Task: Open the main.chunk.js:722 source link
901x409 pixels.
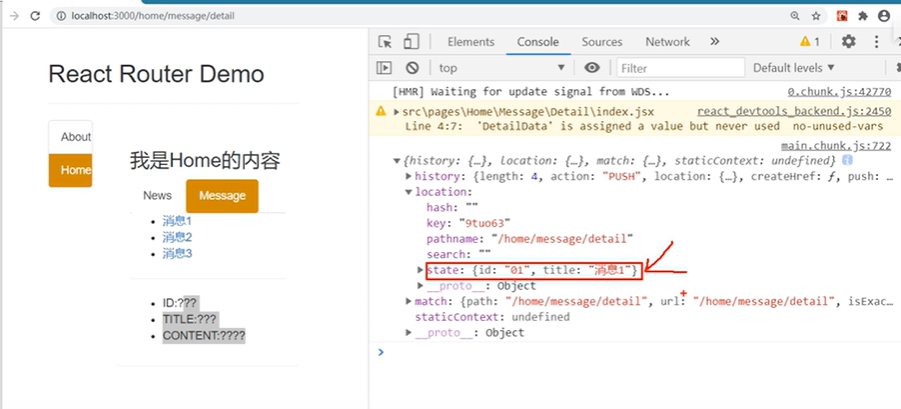Action: point(836,146)
